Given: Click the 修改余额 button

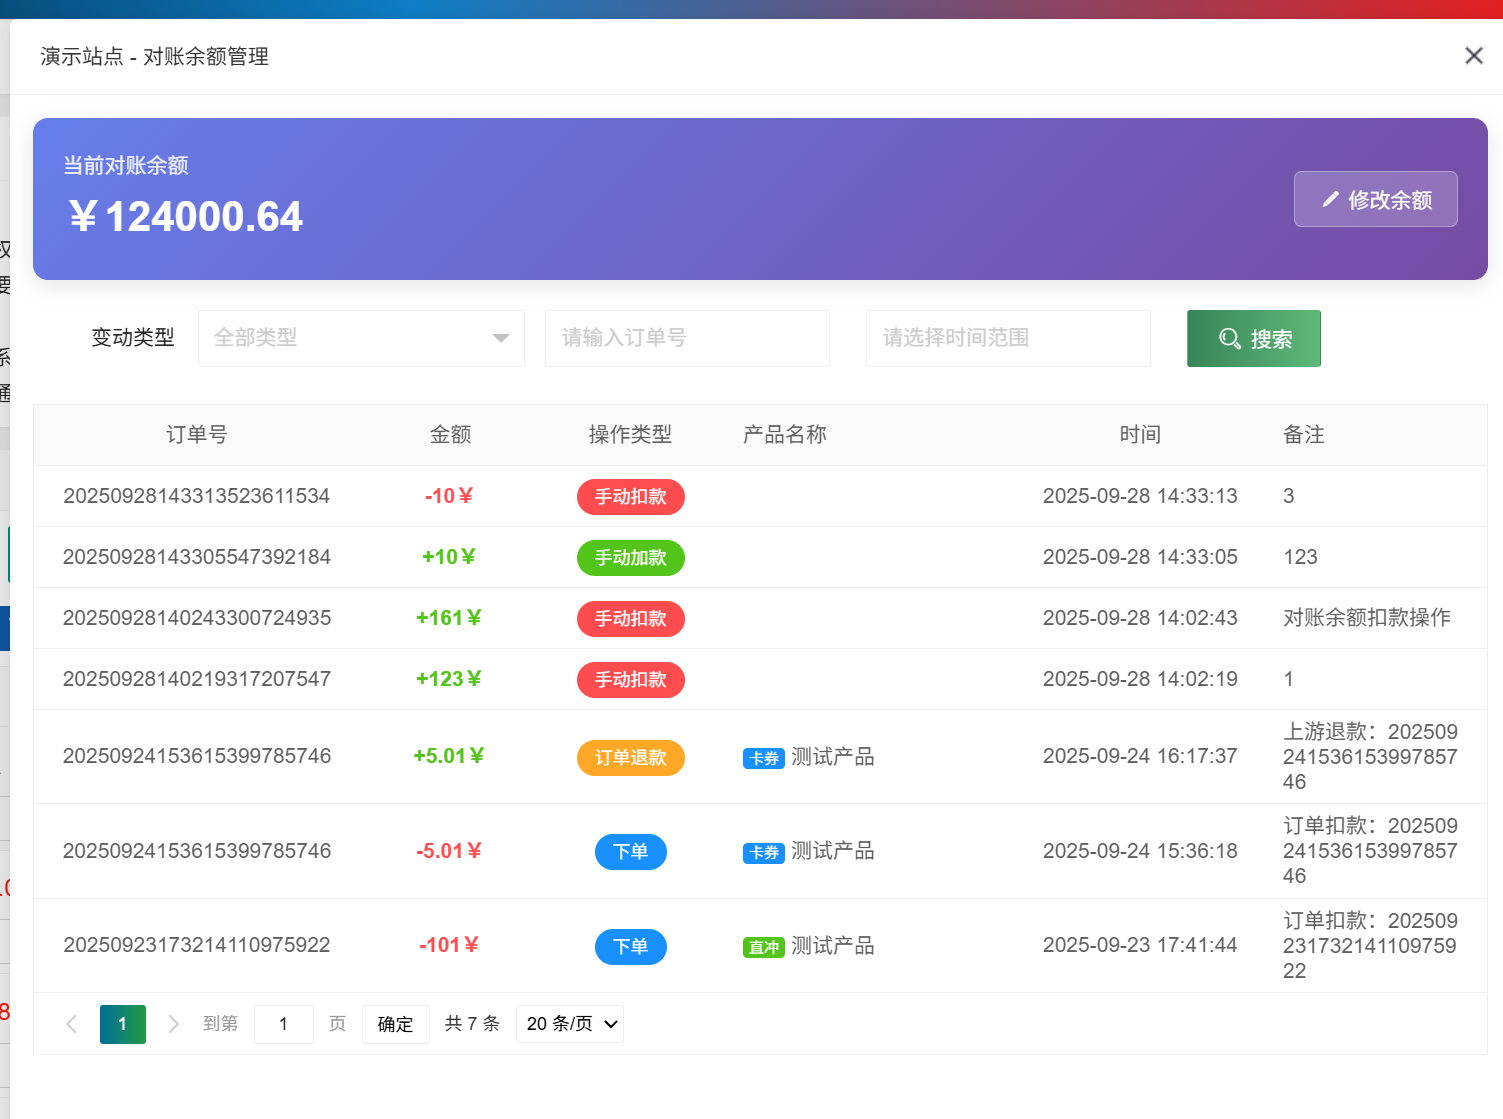Looking at the screenshot, I should coord(1375,199).
